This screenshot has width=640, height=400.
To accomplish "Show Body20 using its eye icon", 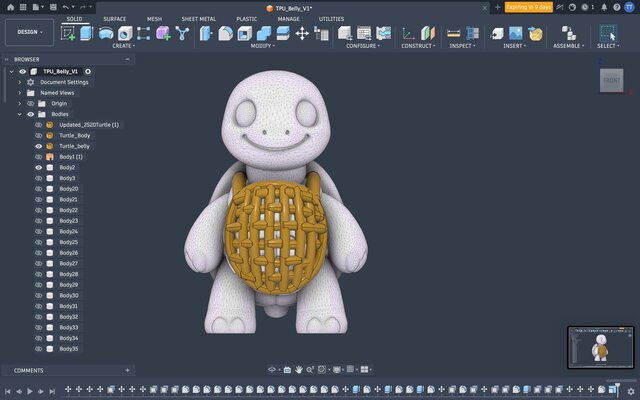I will (x=39, y=189).
